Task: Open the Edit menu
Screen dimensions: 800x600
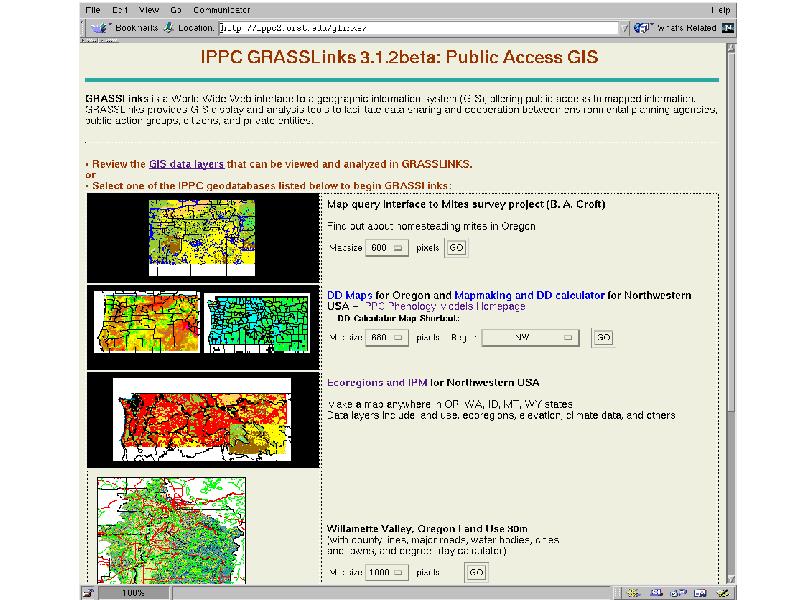Action: [120, 10]
